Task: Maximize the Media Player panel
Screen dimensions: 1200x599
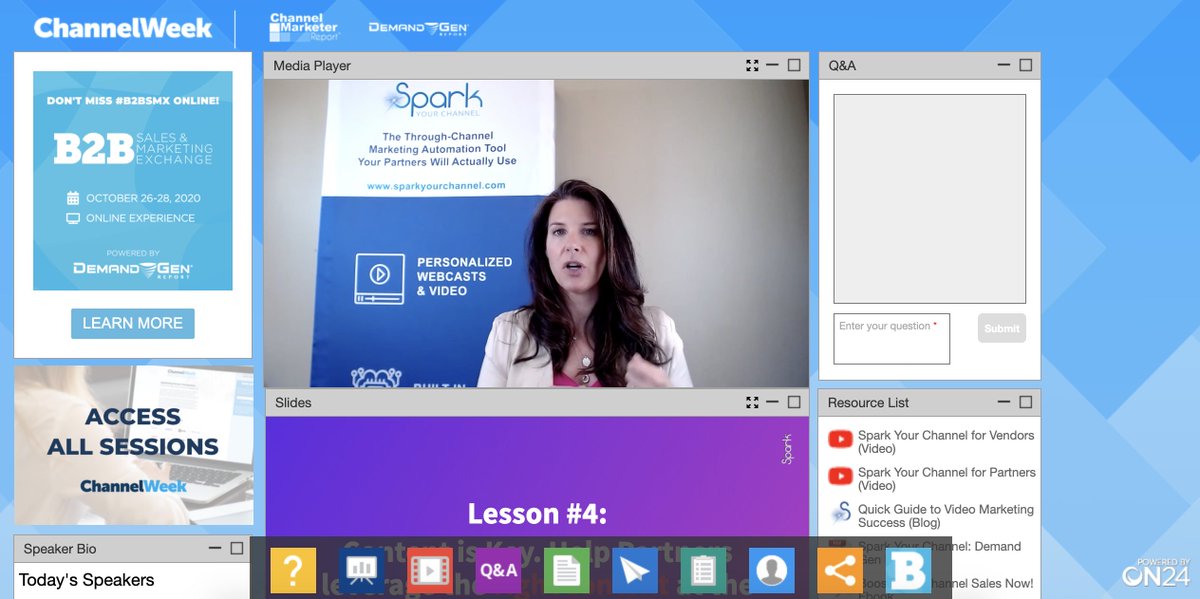Action: click(x=794, y=66)
